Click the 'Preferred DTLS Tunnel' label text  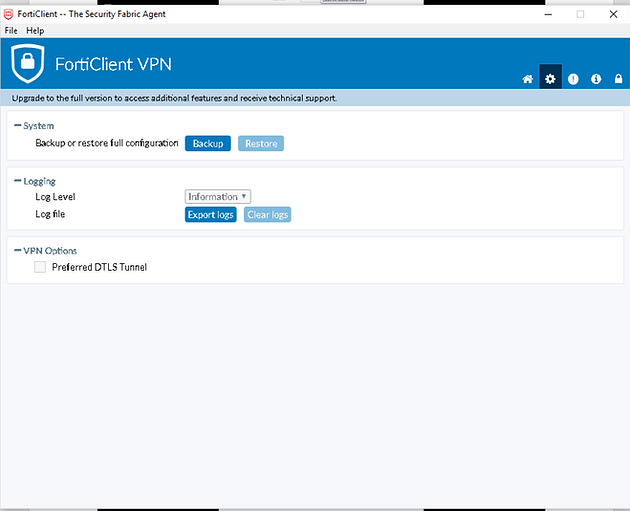coord(100,267)
